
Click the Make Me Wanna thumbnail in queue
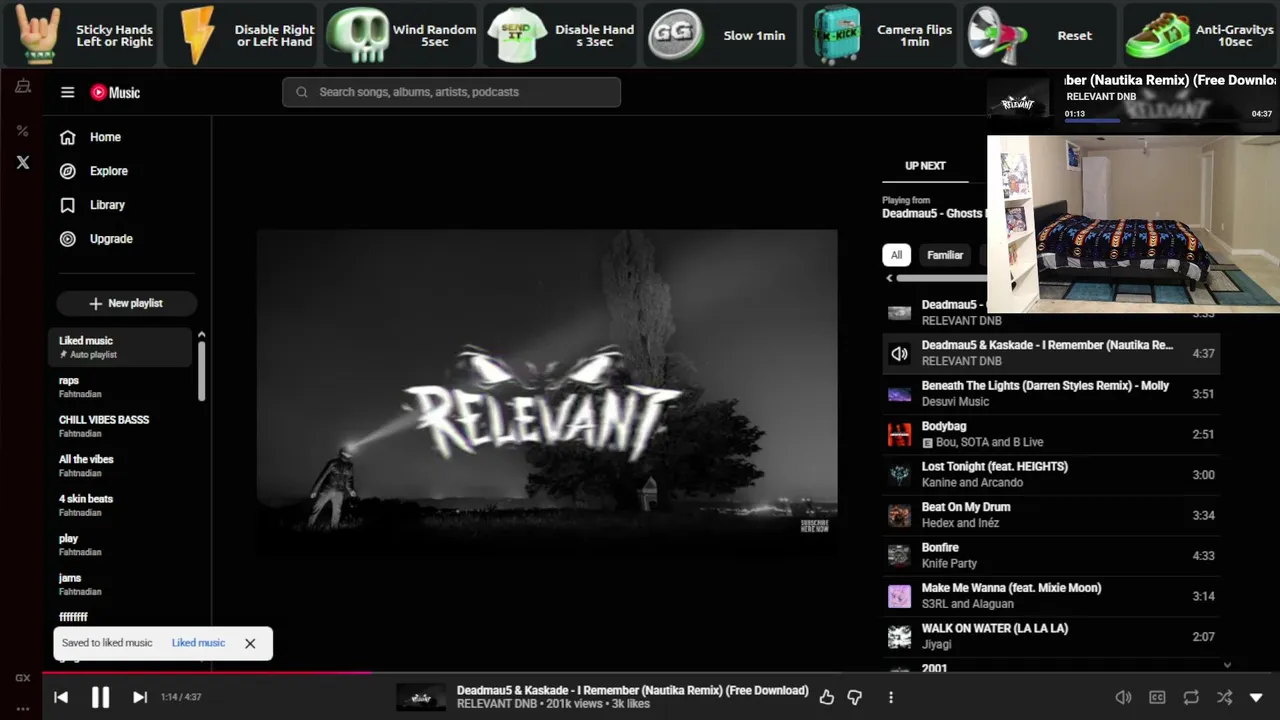click(x=900, y=596)
